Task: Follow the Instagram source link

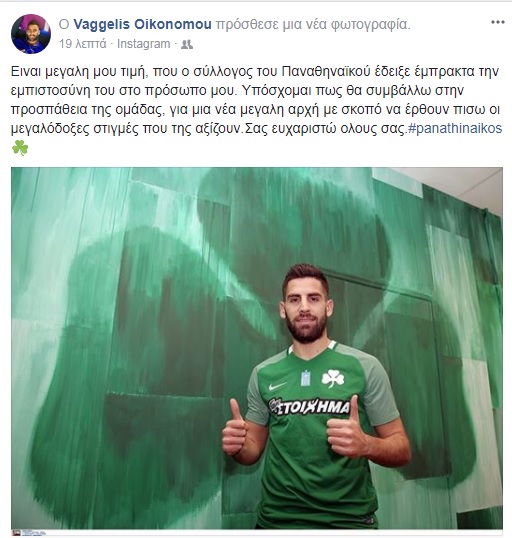Action: click(143, 44)
